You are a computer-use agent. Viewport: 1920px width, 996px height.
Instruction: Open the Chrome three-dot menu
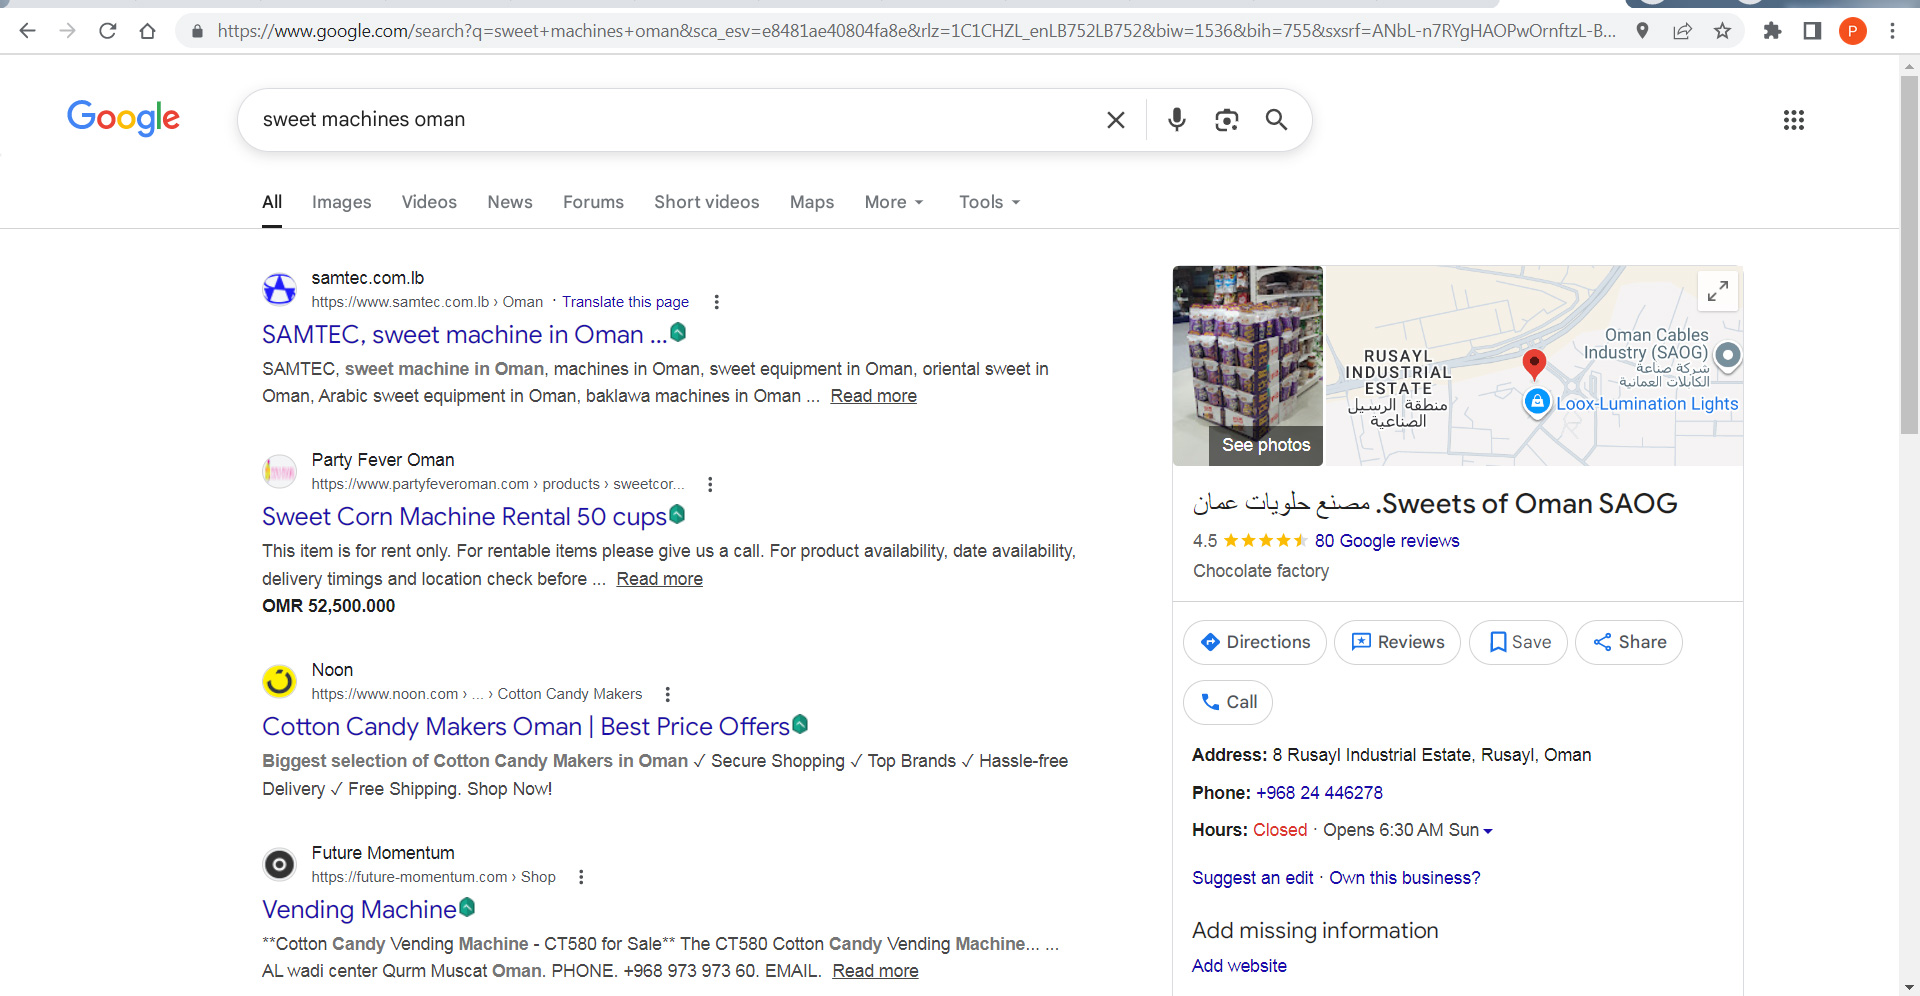click(1892, 31)
